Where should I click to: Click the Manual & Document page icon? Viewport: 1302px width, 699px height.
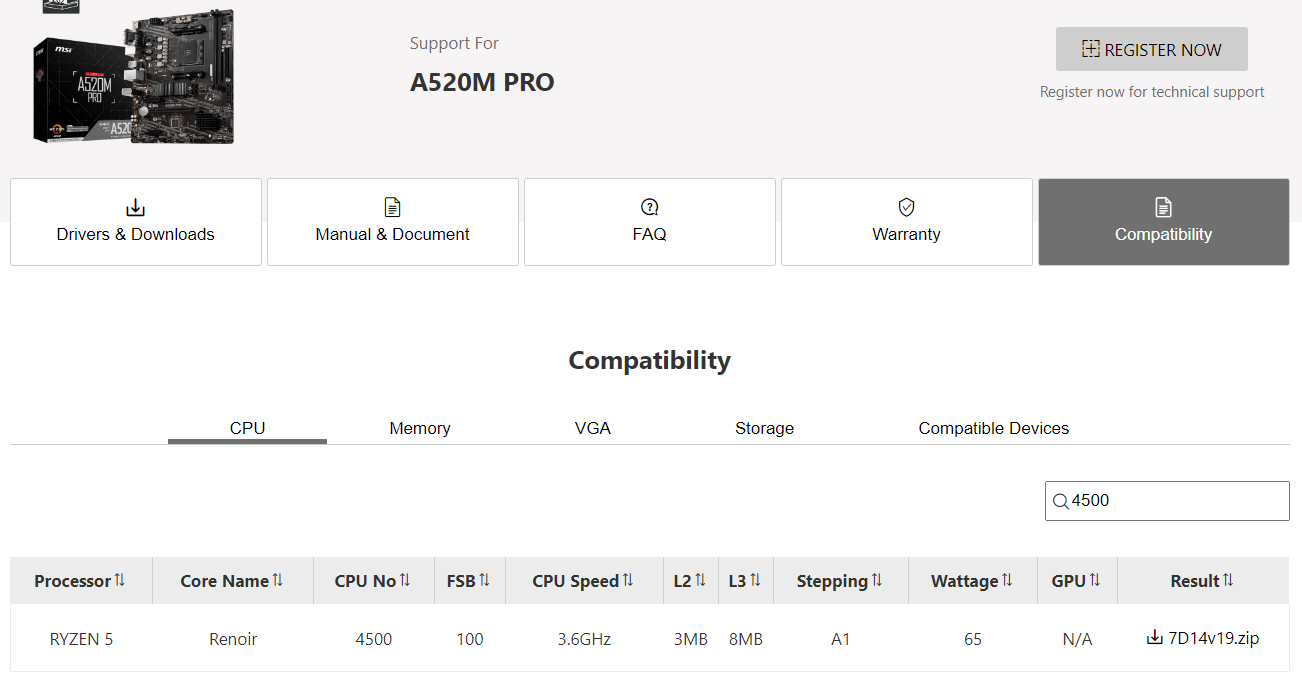392,208
